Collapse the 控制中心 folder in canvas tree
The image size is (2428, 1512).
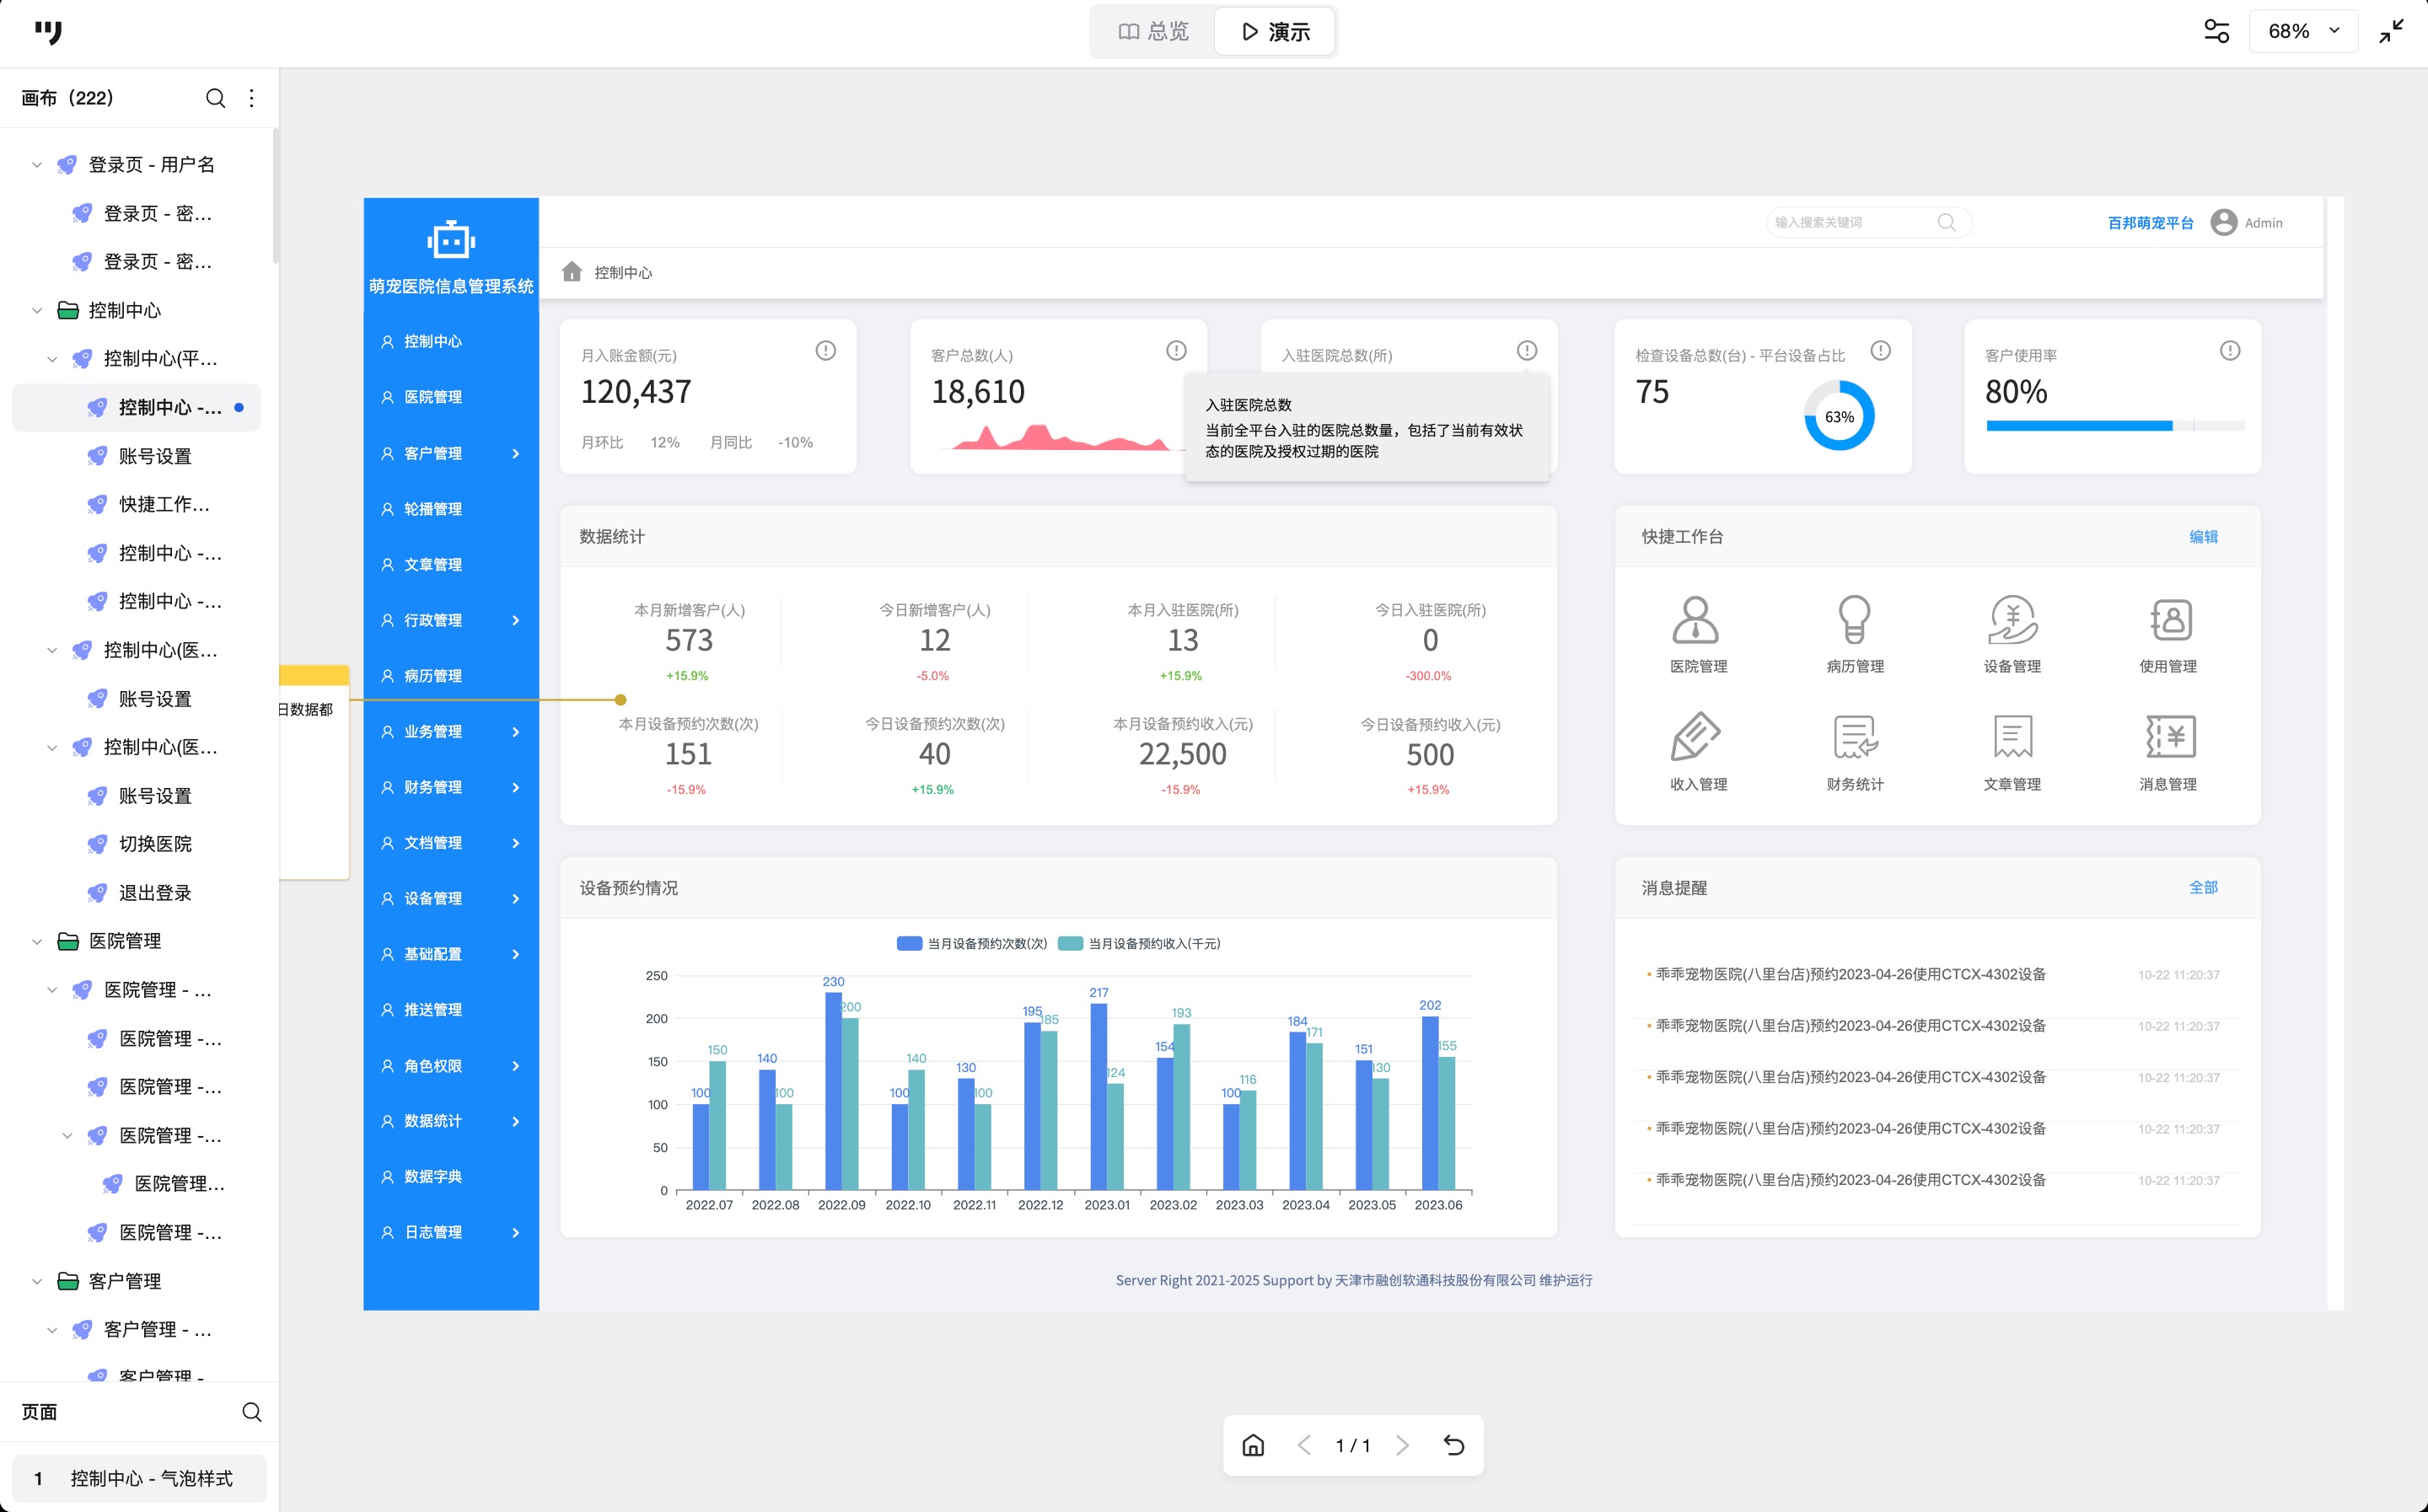(37, 310)
